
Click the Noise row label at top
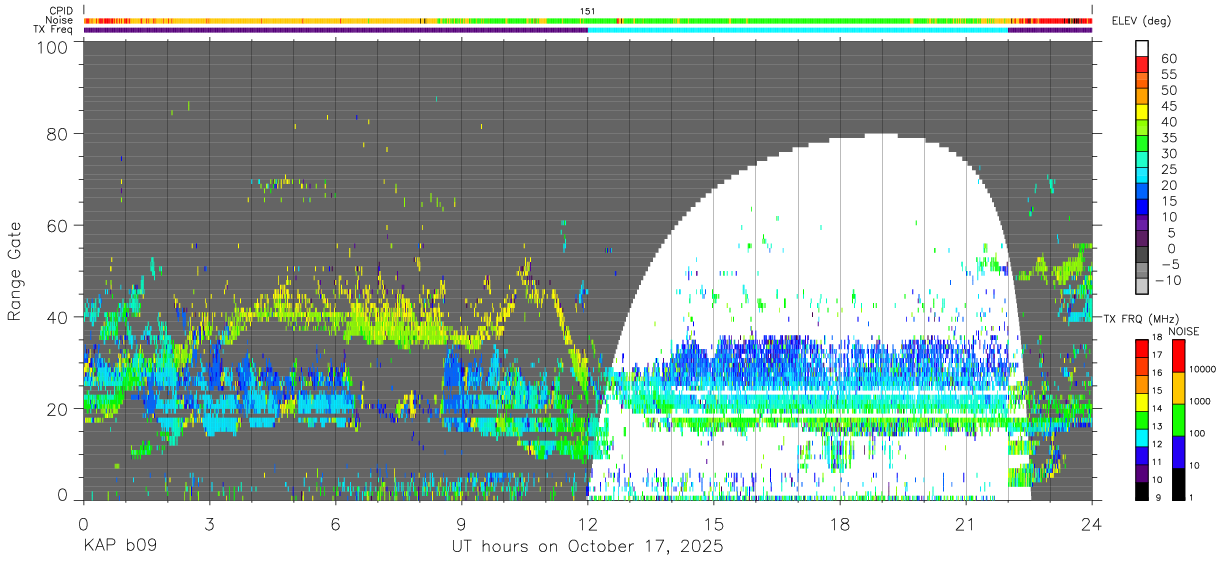point(60,20)
